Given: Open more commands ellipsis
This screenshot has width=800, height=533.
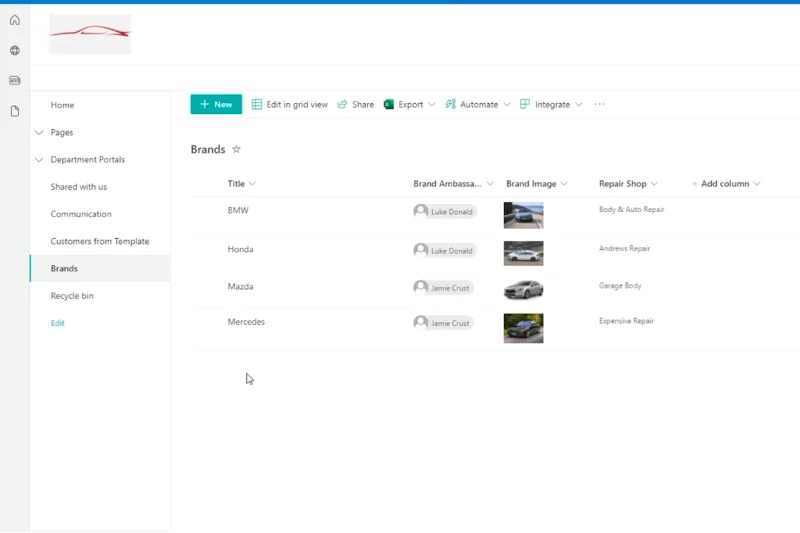Looking at the screenshot, I should (x=599, y=104).
